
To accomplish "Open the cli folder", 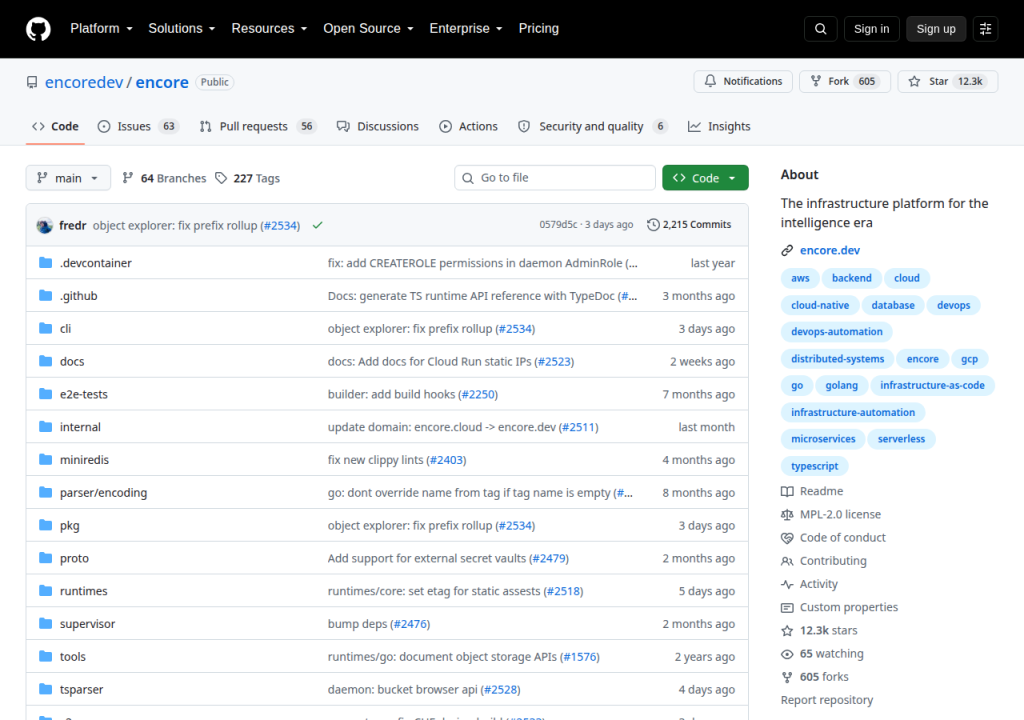I will pyautogui.click(x=65, y=329).
